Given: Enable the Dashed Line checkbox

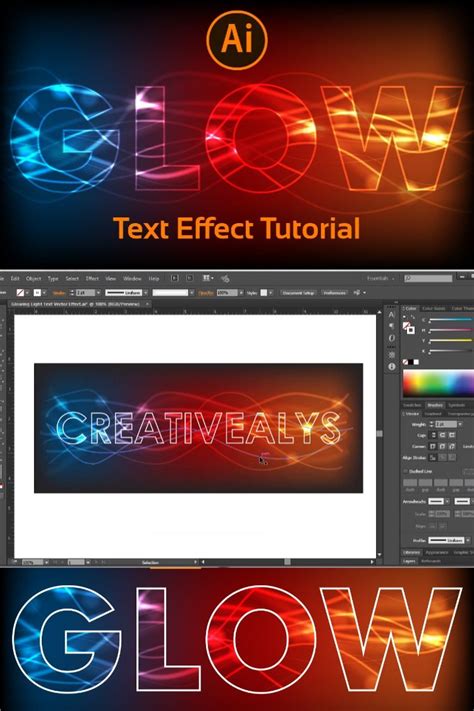Looking at the screenshot, I should (405, 471).
